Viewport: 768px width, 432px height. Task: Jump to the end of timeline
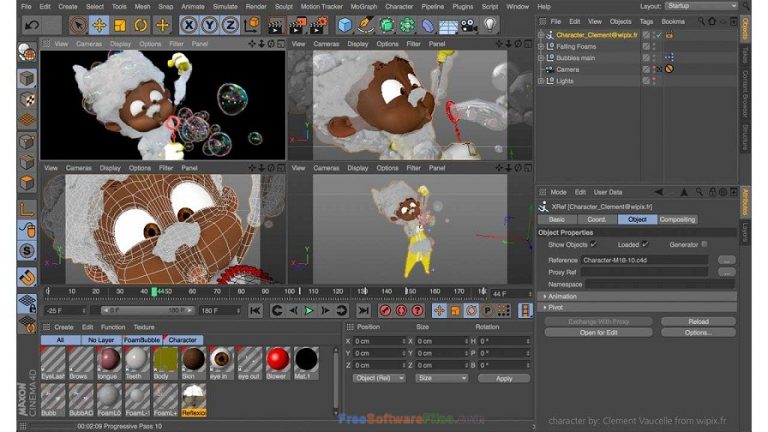click(363, 311)
